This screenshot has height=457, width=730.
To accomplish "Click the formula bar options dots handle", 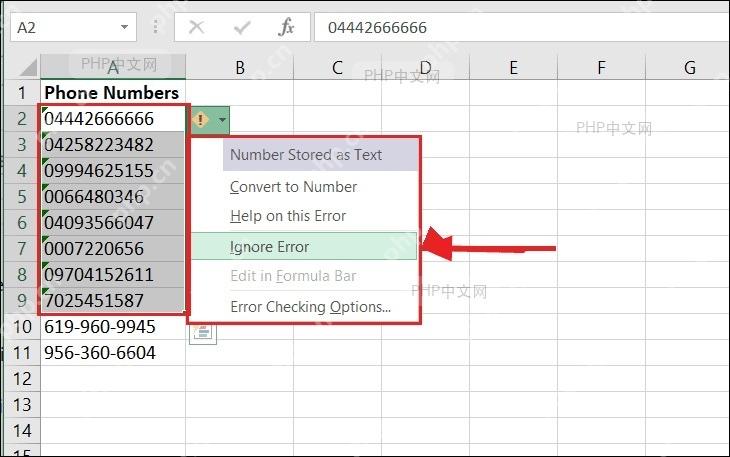I will click(x=155, y=27).
